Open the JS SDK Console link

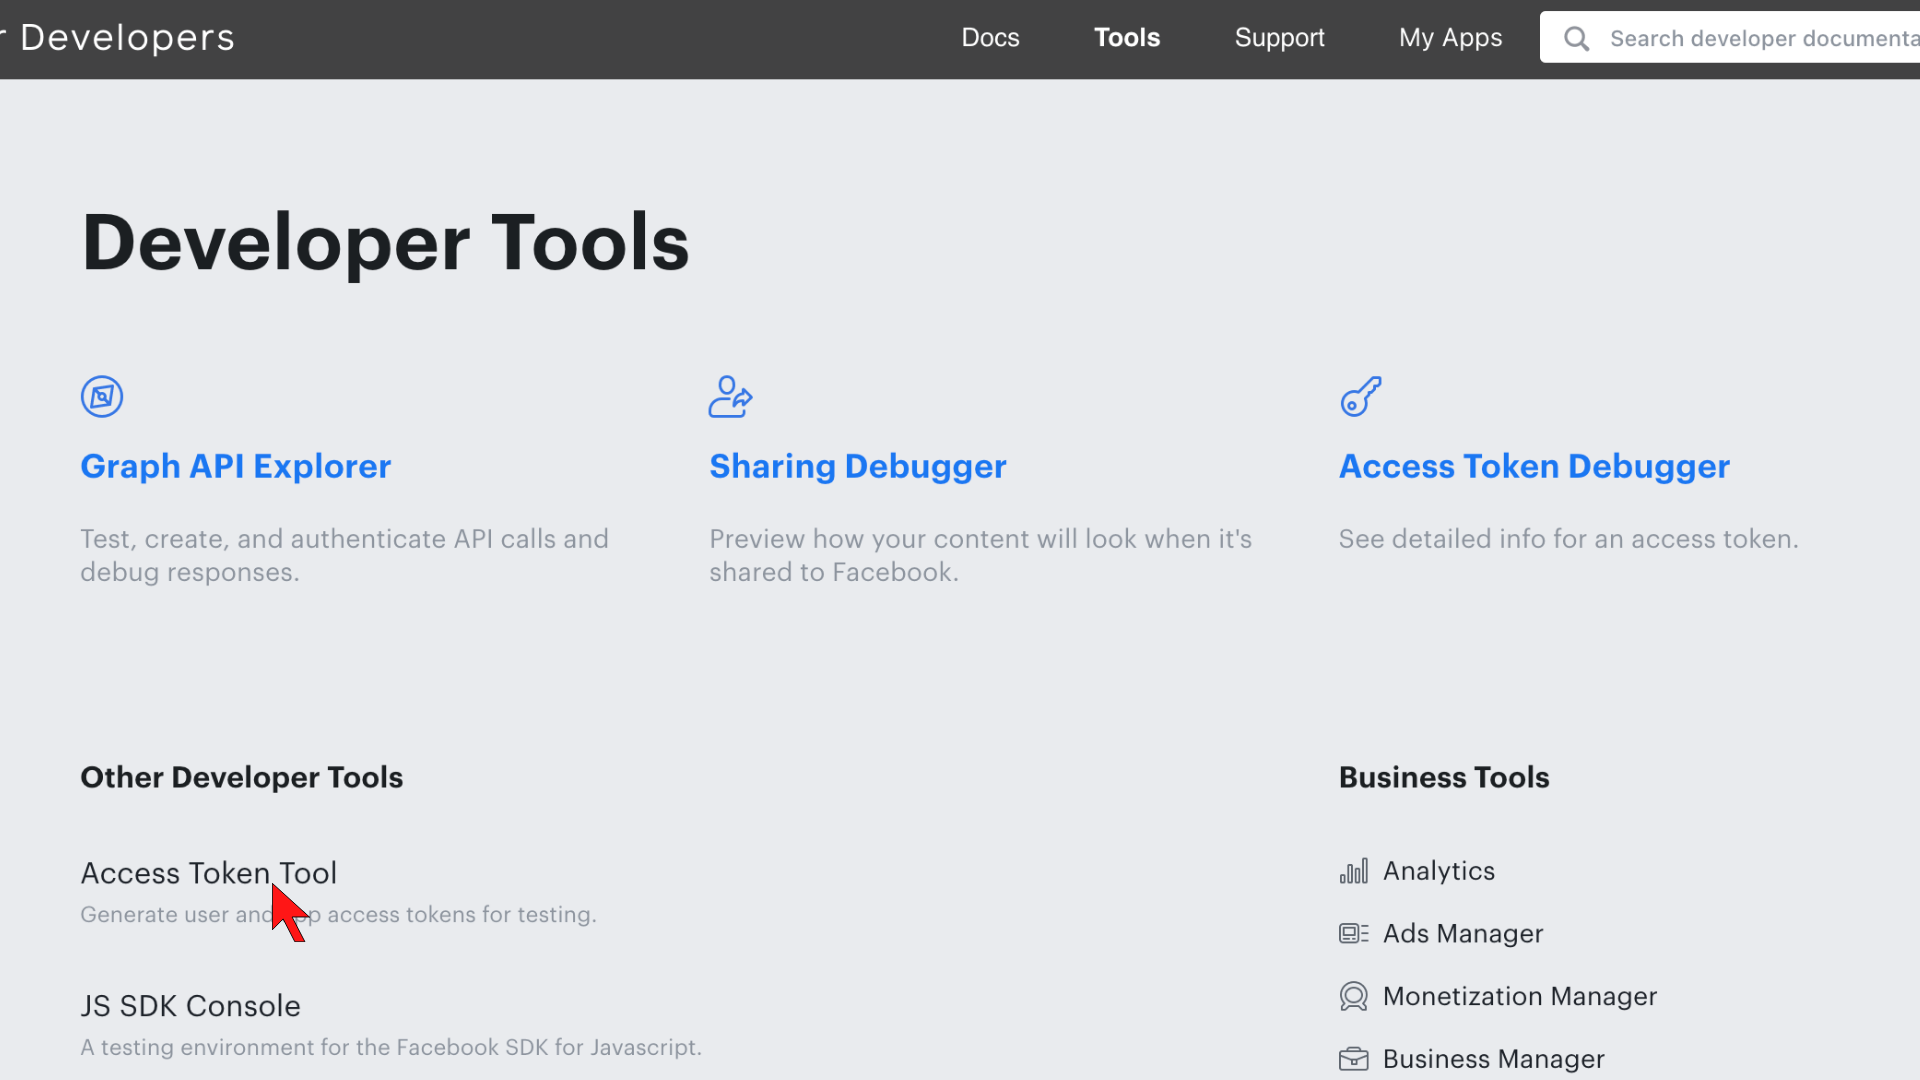tap(190, 1006)
